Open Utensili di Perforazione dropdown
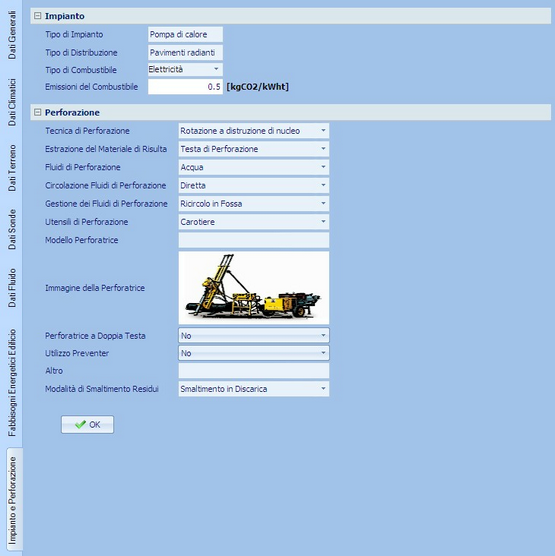Image resolution: width=555 pixels, height=556 pixels. click(323, 222)
